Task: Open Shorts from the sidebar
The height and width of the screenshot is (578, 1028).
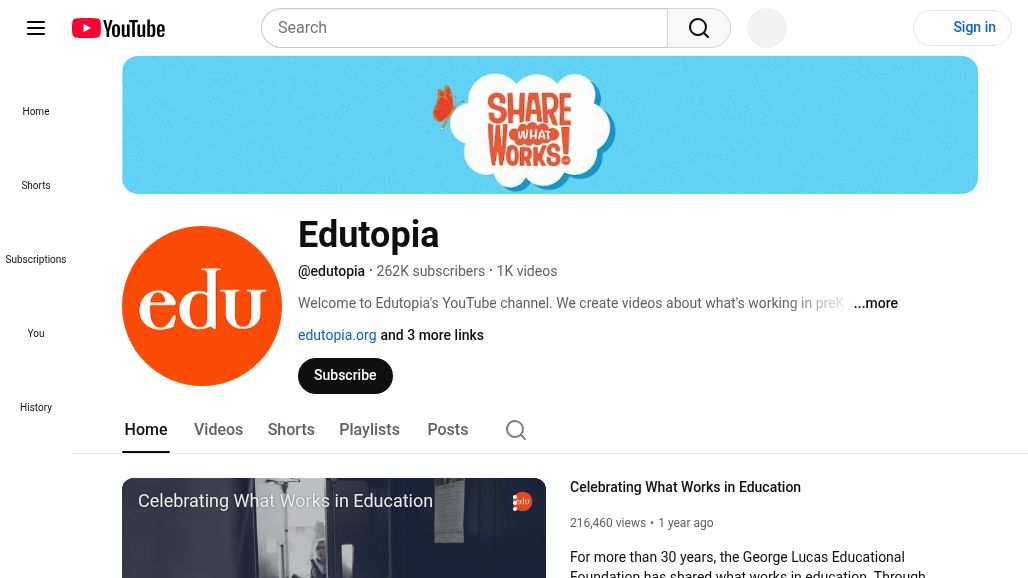Action: [36, 185]
